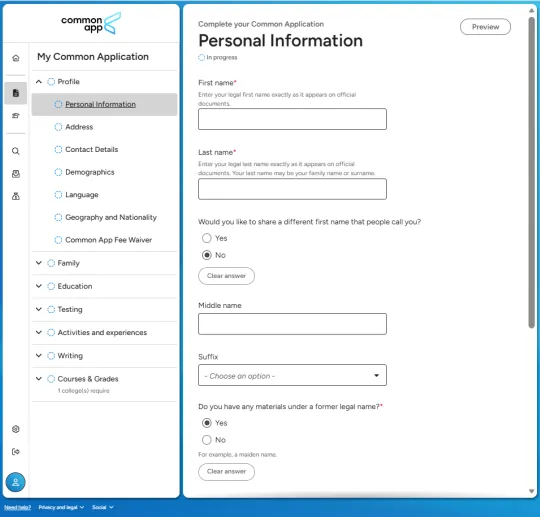The width and height of the screenshot is (540, 517).
Task: Click the Common App logo
Action: click(x=91, y=23)
